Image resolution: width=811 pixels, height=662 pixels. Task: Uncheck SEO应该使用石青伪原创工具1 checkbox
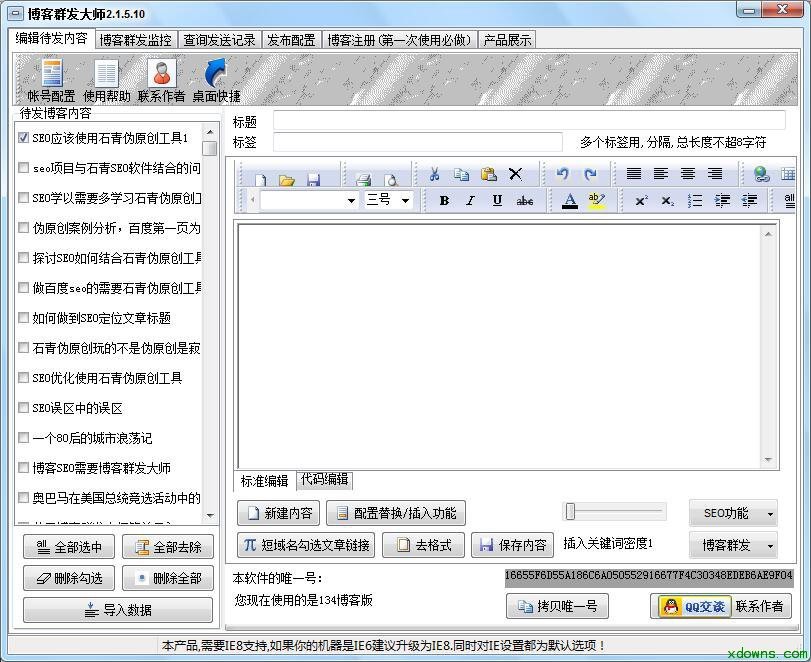[23, 138]
